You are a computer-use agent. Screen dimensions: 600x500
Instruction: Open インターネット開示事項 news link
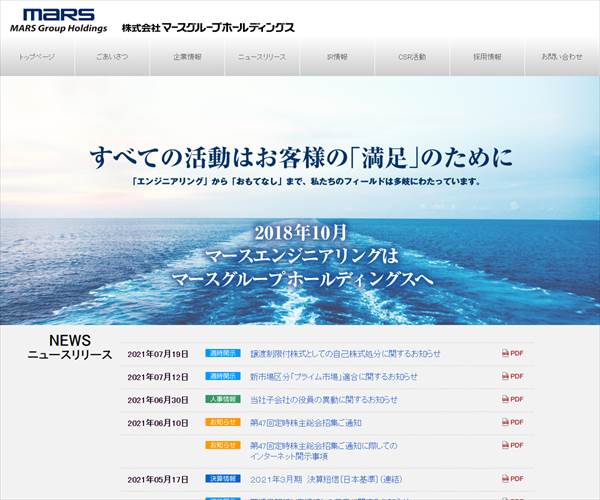[x=324, y=451]
